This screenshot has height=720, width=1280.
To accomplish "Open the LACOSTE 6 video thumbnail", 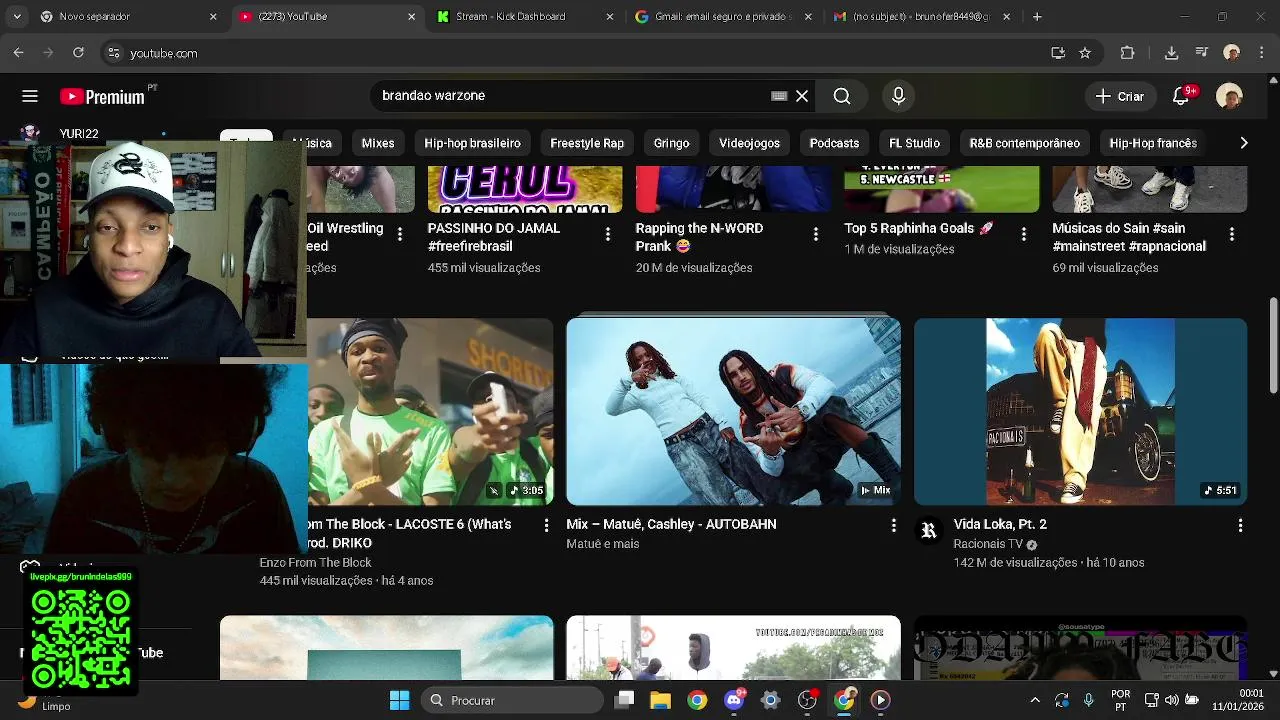I will pyautogui.click(x=430, y=412).
